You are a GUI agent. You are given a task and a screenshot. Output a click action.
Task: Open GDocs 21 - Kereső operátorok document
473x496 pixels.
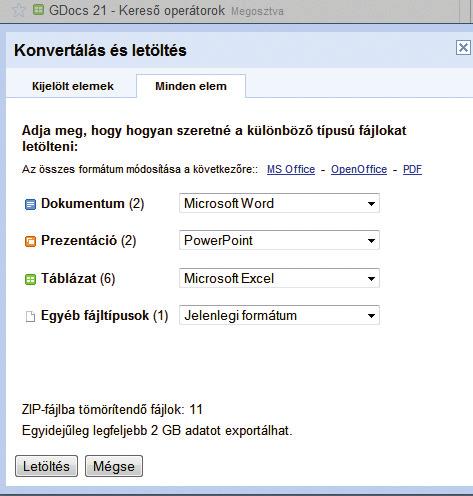(x=137, y=10)
